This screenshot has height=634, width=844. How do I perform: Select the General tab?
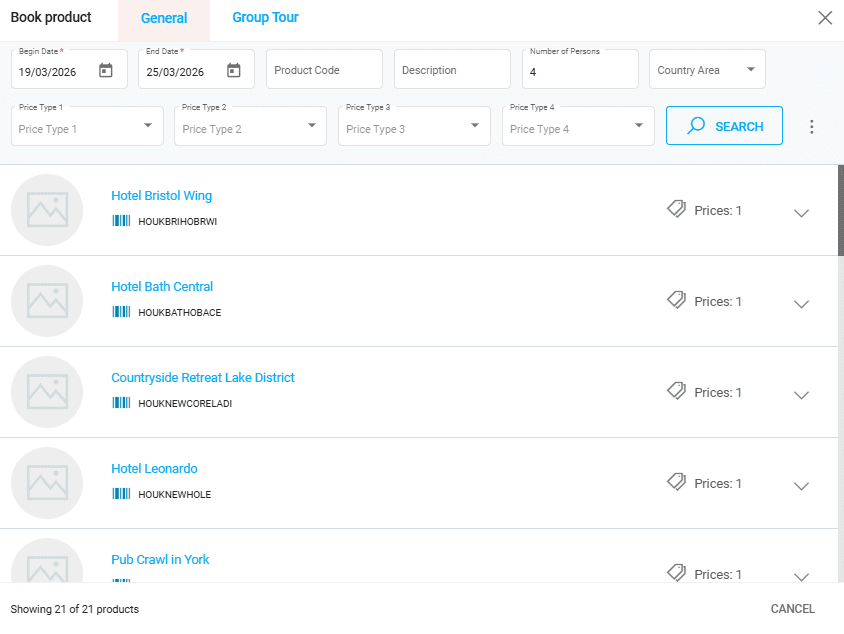coord(164,19)
